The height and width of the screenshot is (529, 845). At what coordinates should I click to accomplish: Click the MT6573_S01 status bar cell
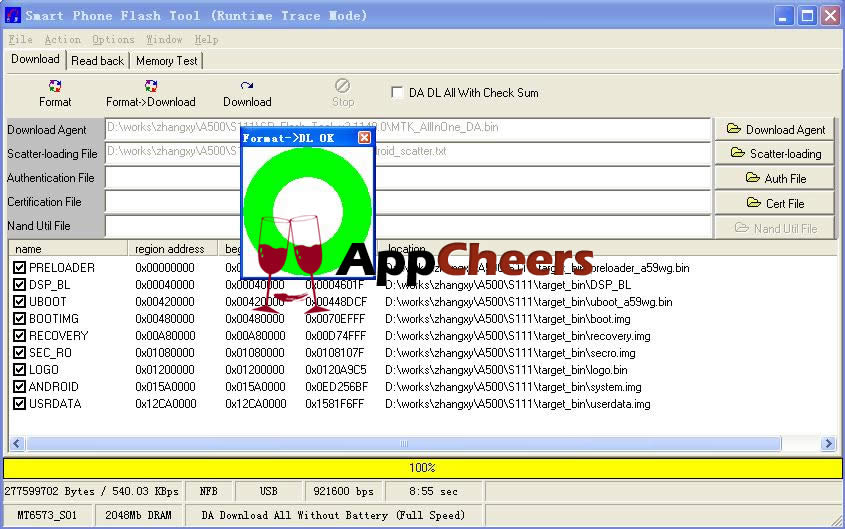47,515
